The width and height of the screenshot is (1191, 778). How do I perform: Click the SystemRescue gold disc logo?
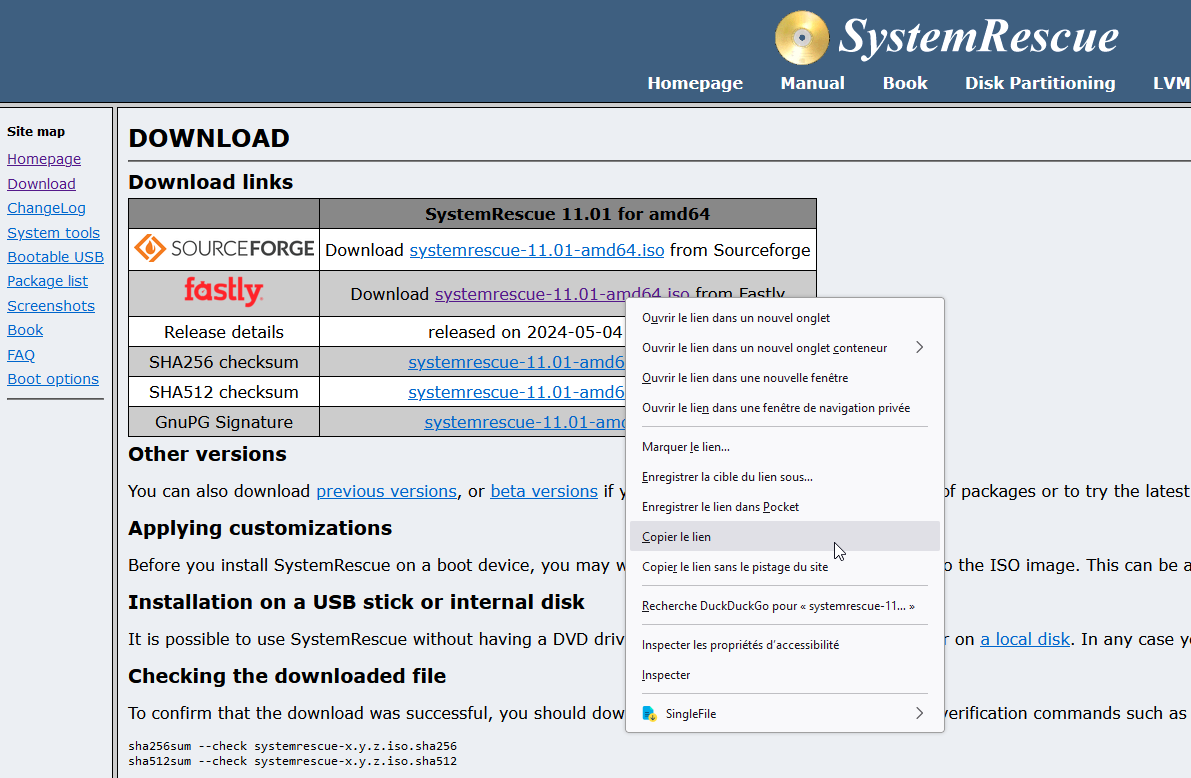pos(802,37)
